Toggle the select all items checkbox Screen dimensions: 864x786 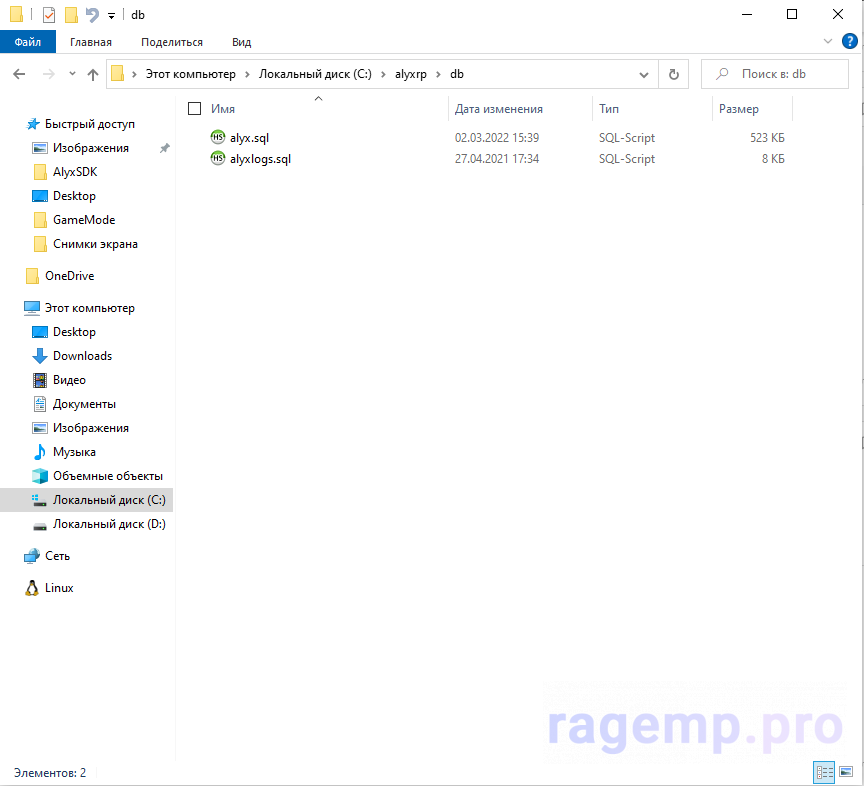point(194,109)
